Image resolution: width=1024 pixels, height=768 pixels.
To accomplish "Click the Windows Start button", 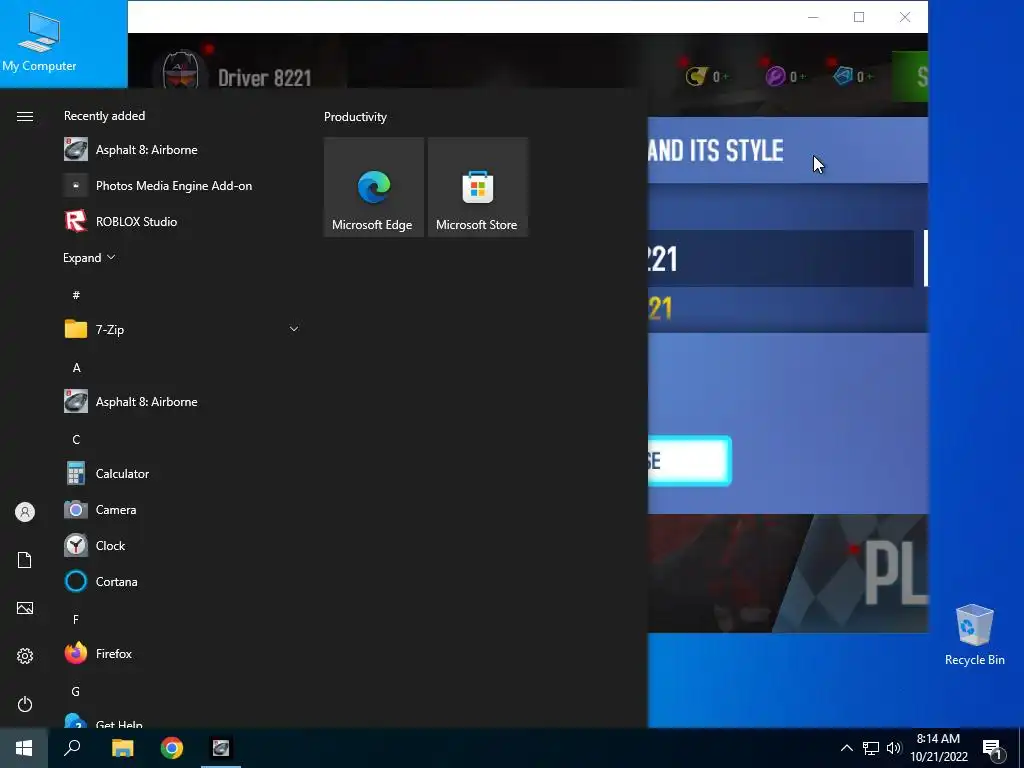I will 24,748.
